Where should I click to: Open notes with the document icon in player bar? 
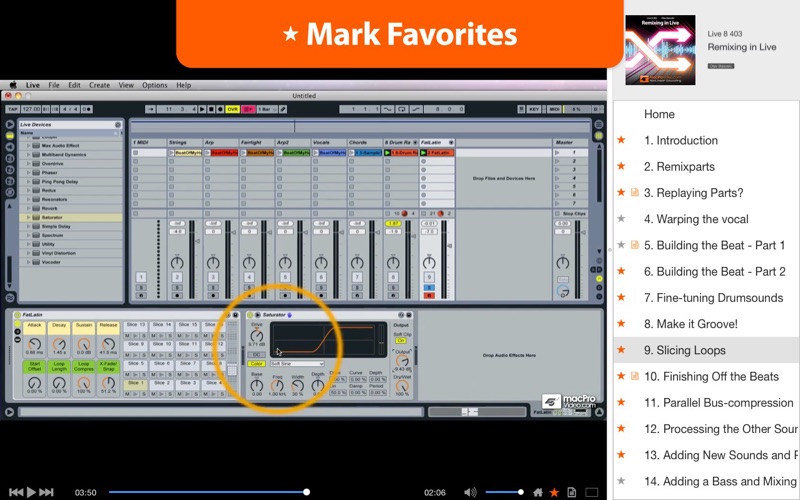571,492
